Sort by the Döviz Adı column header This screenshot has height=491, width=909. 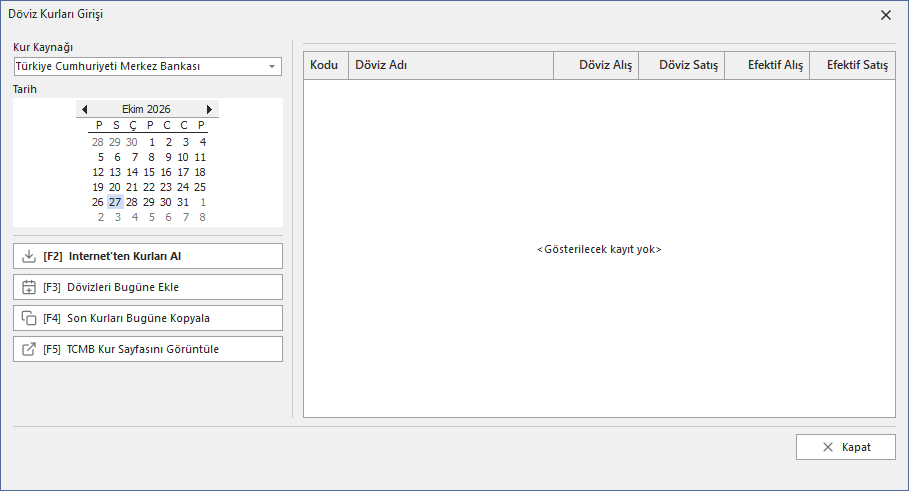[451, 65]
